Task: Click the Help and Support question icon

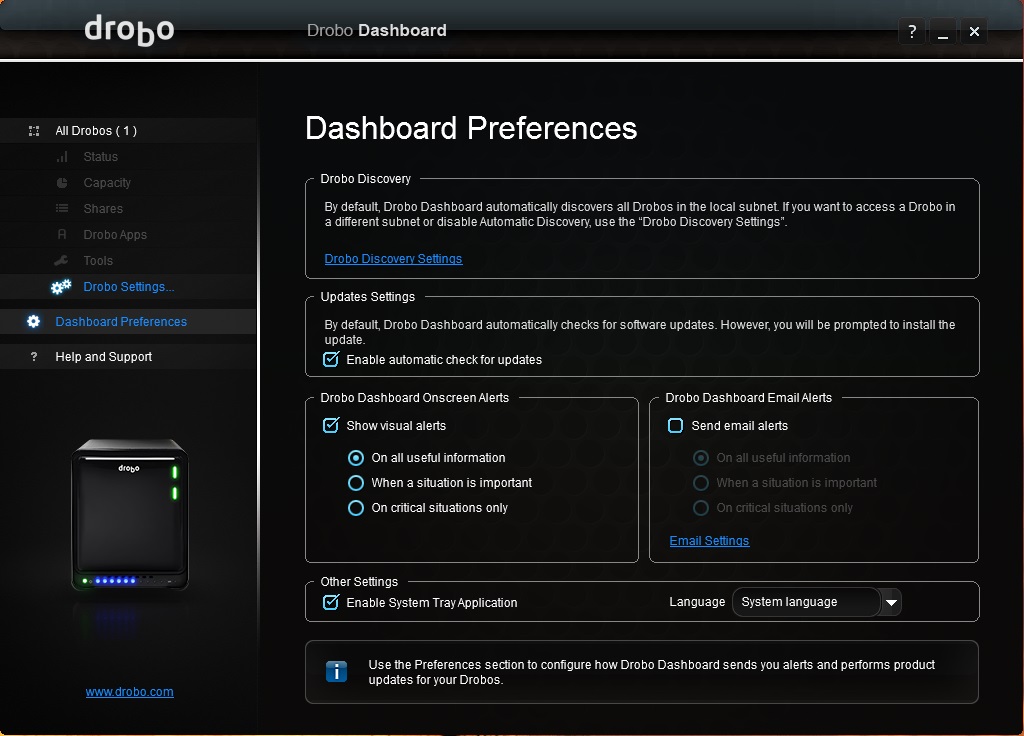Action: pyautogui.click(x=34, y=357)
